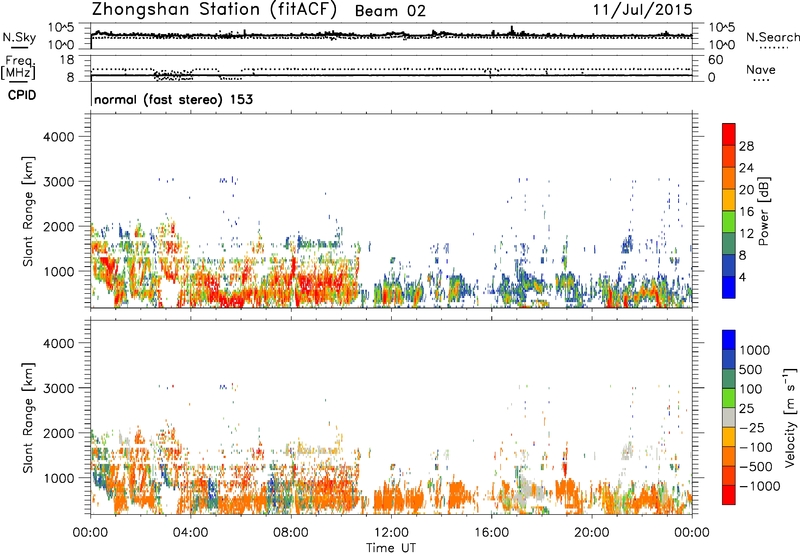
Task: Click the bottom red segment of the velocity colorbar
Action: pos(729,495)
